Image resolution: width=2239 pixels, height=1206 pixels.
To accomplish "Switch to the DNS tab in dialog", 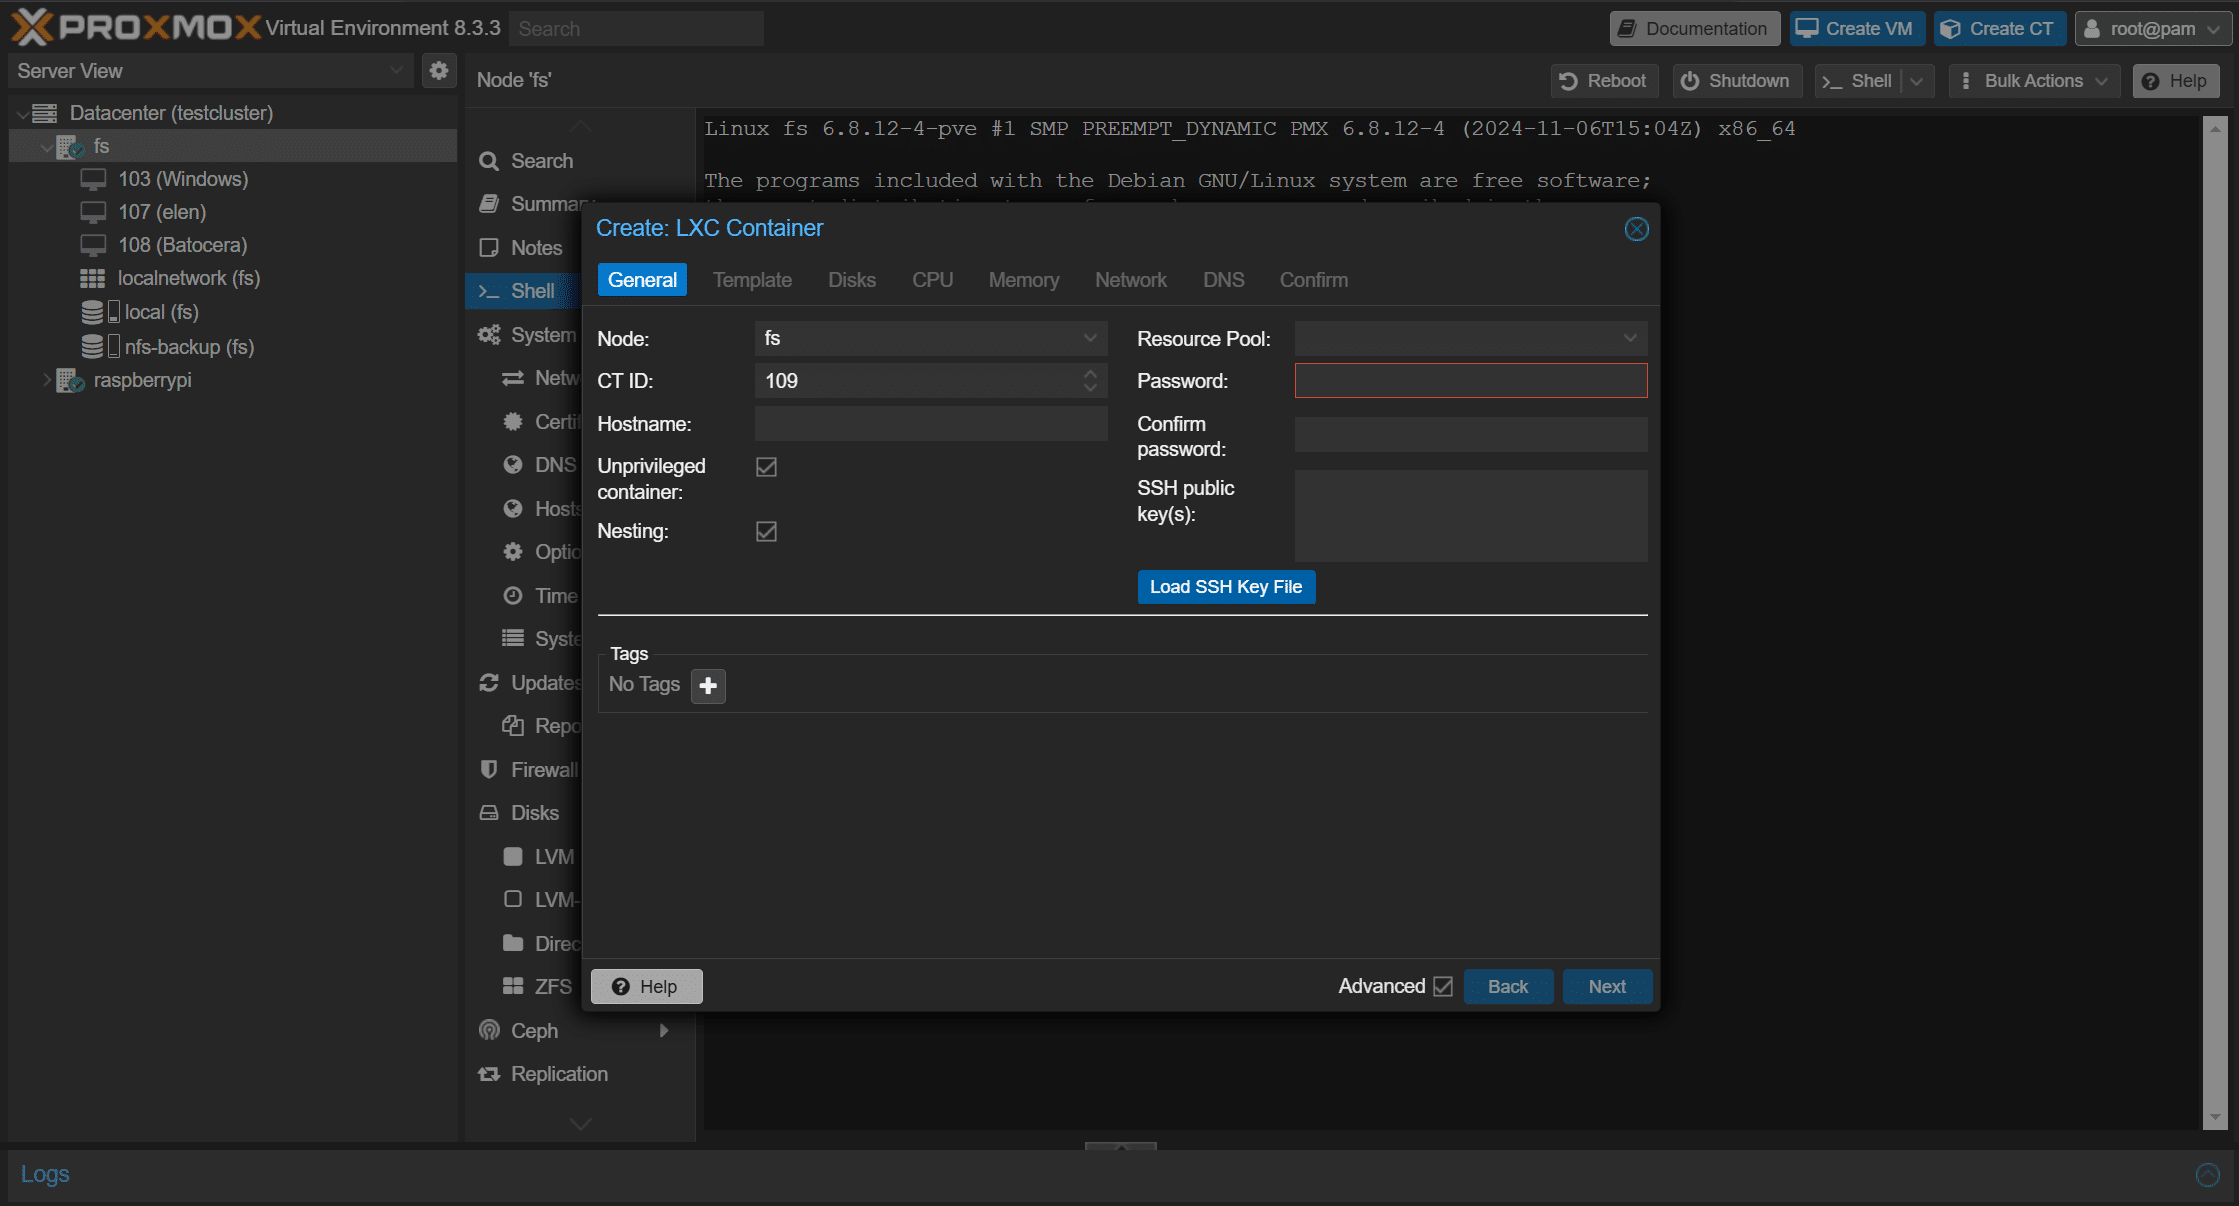I will point(1224,280).
